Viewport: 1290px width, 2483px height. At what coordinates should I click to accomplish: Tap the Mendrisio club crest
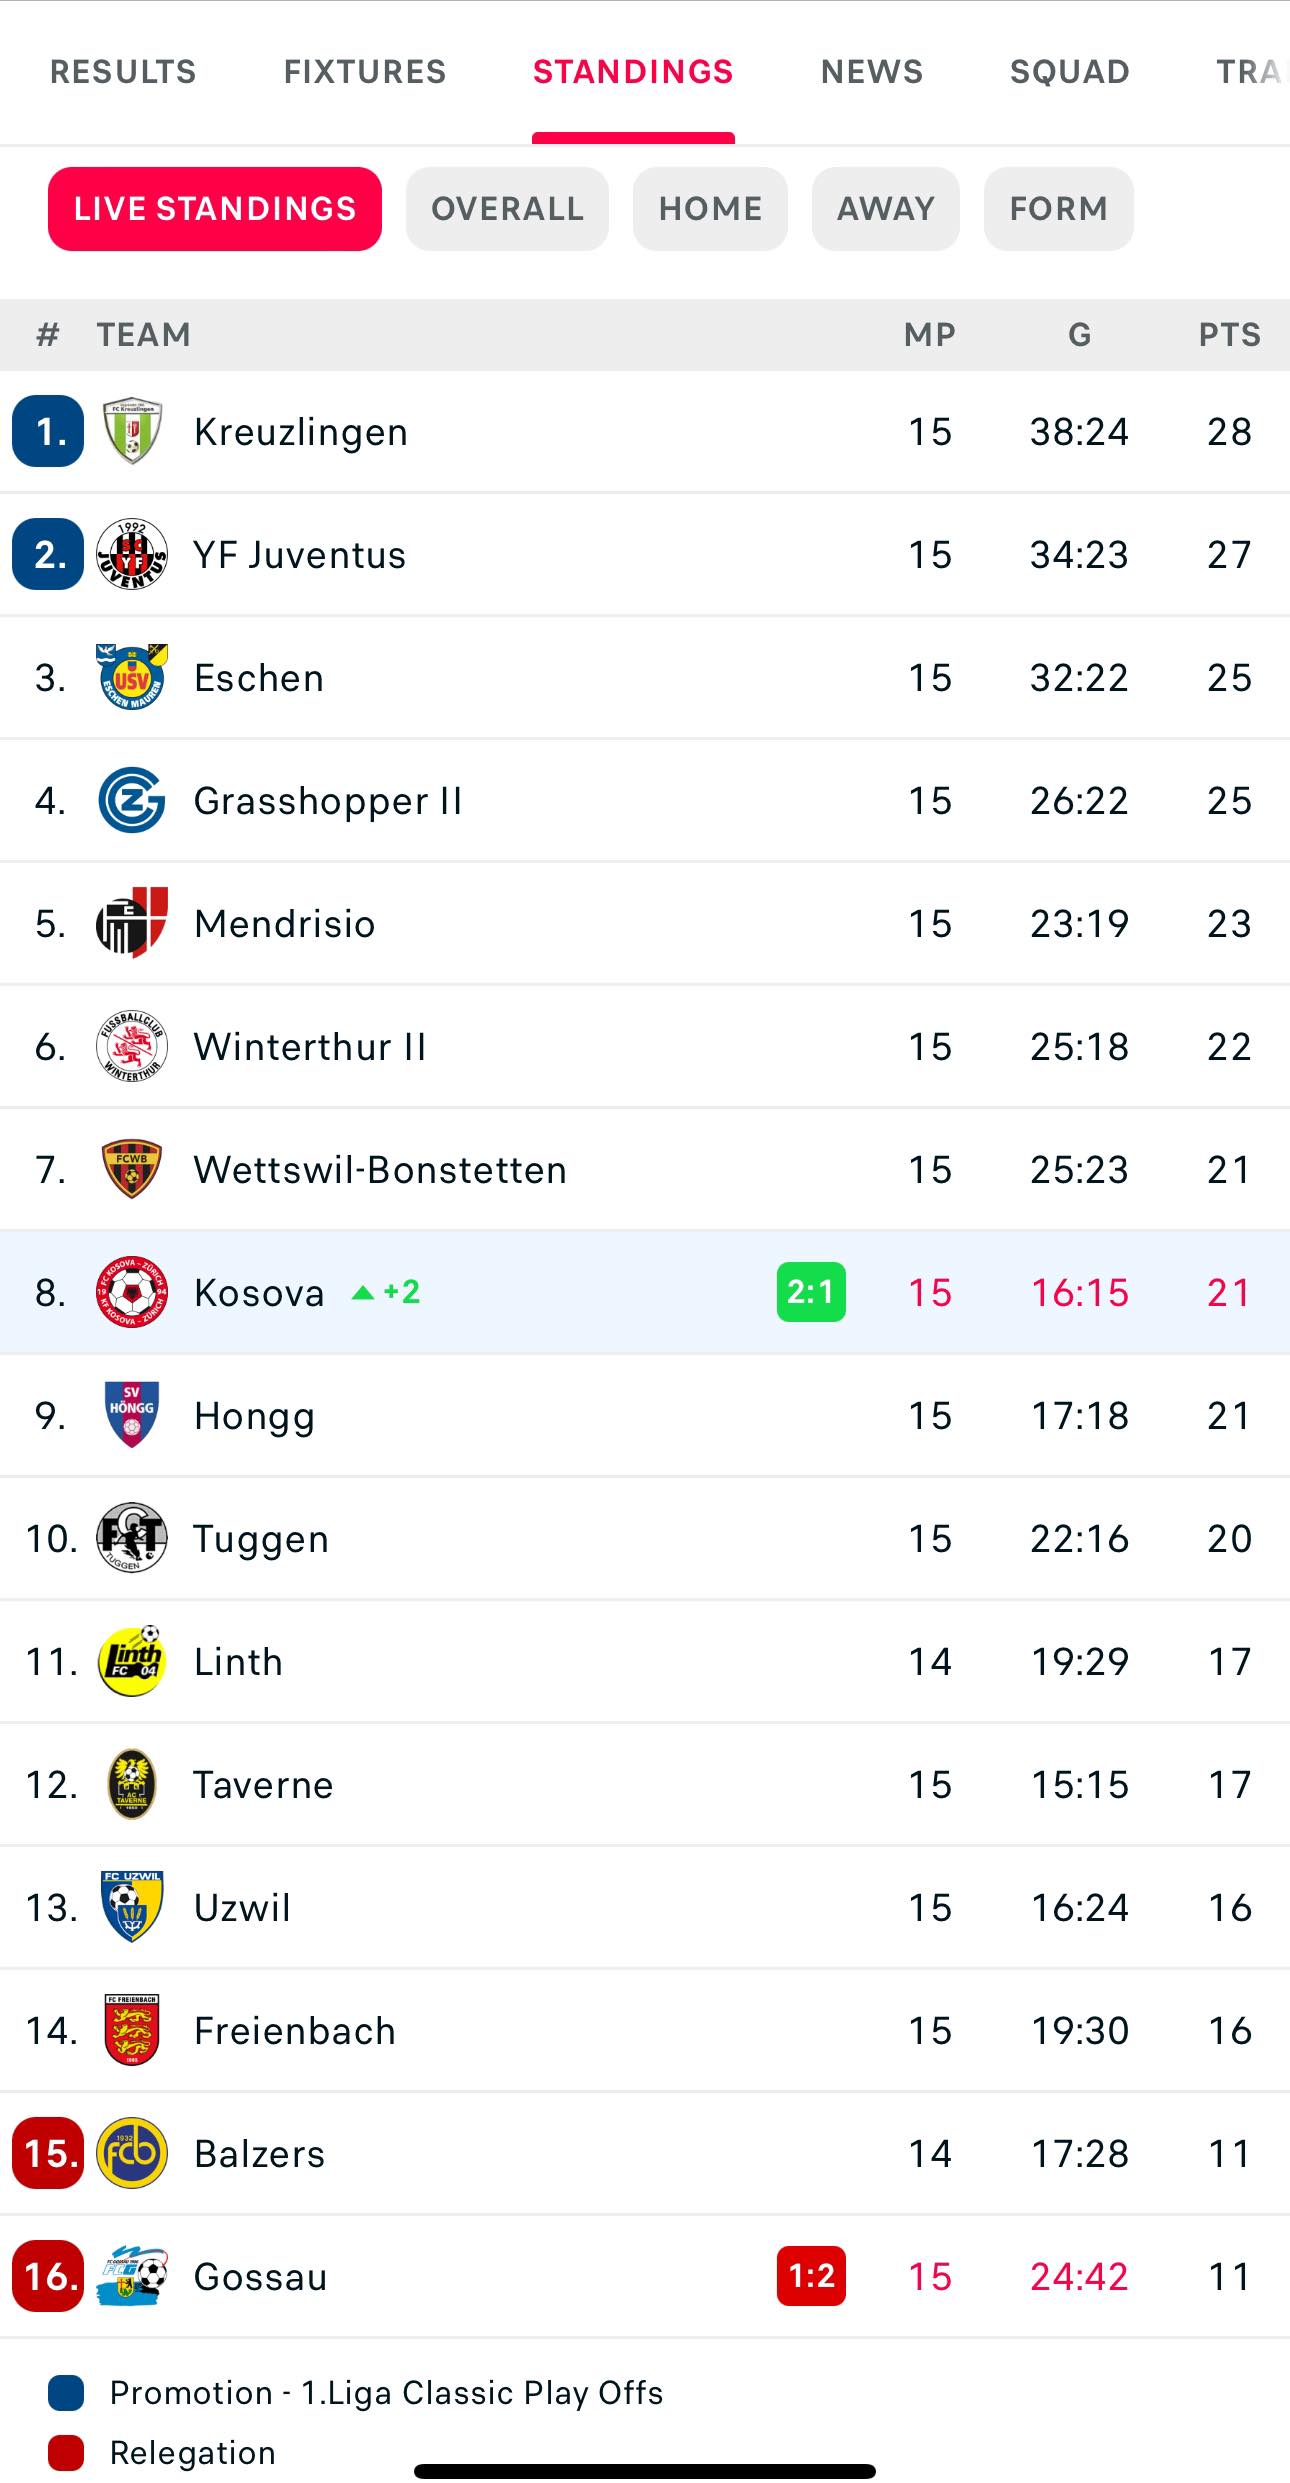[x=132, y=923]
